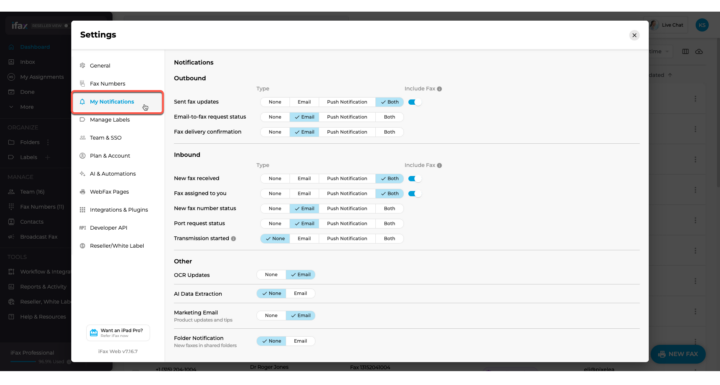Close the Settings dialog
720x385 pixels.
click(x=634, y=35)
